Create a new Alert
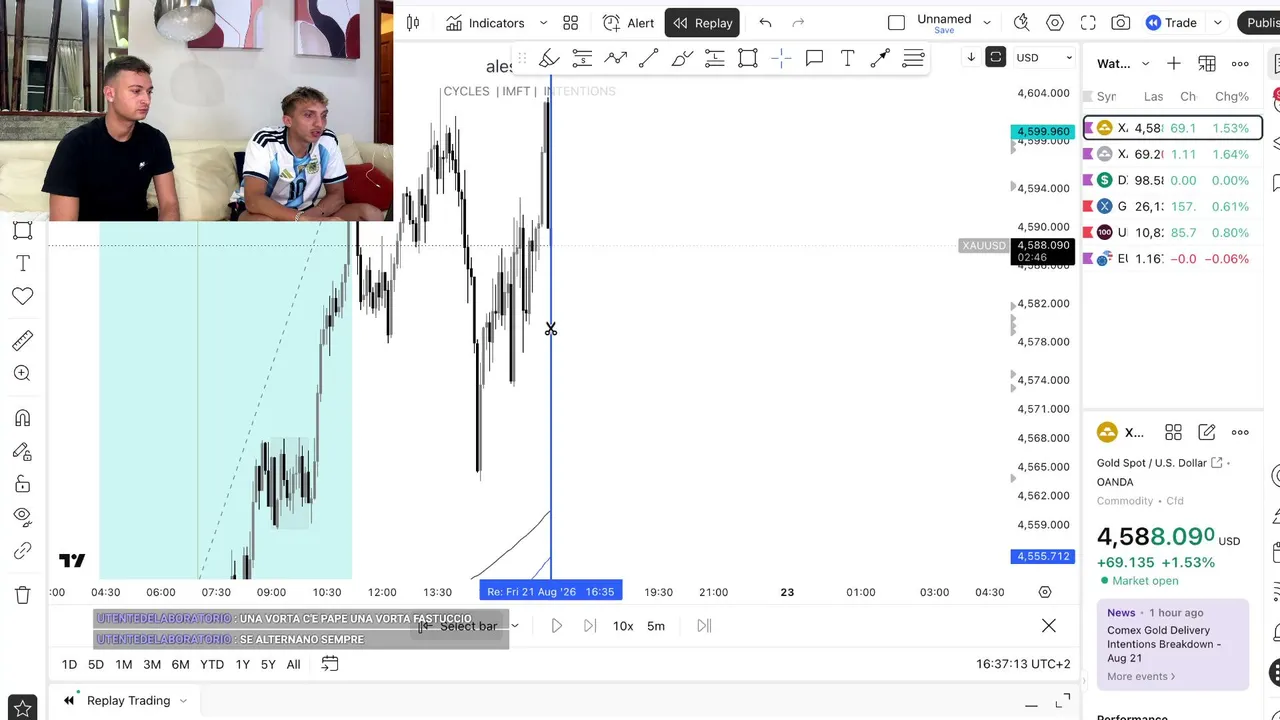1280x720 pixels. coord(629,23)
